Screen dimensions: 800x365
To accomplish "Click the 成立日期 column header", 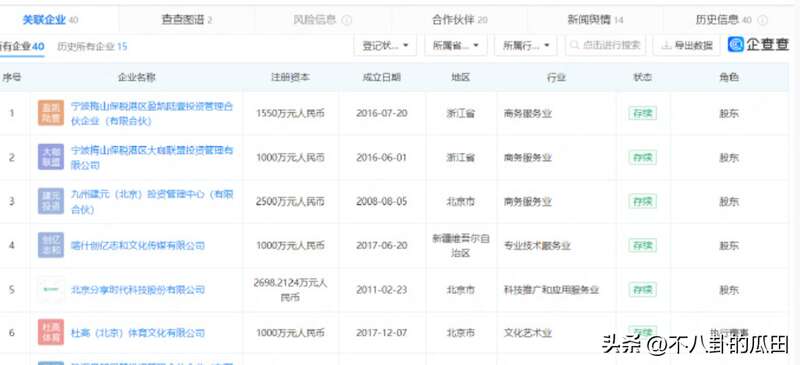I will tap(382, 78).
